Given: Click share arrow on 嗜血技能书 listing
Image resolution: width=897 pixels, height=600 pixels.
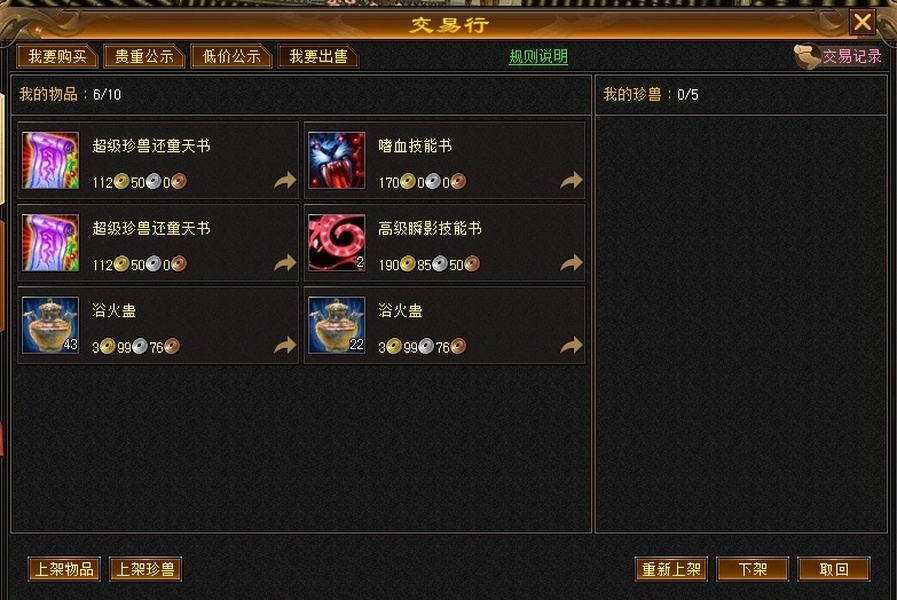Looking at the screenshot, I should tap(571, 181).
